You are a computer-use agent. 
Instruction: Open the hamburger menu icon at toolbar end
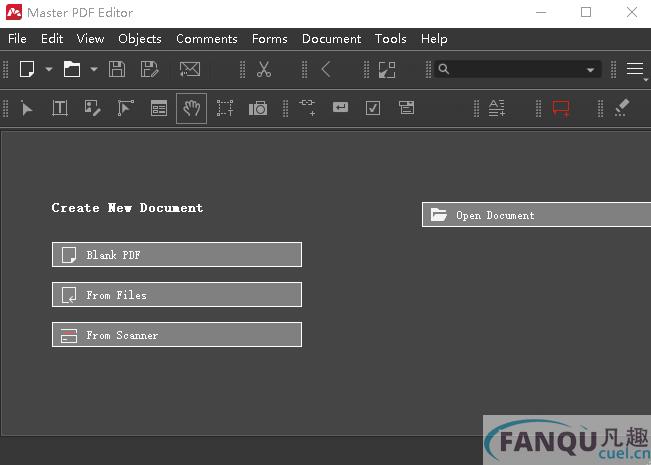pos(635,69)
